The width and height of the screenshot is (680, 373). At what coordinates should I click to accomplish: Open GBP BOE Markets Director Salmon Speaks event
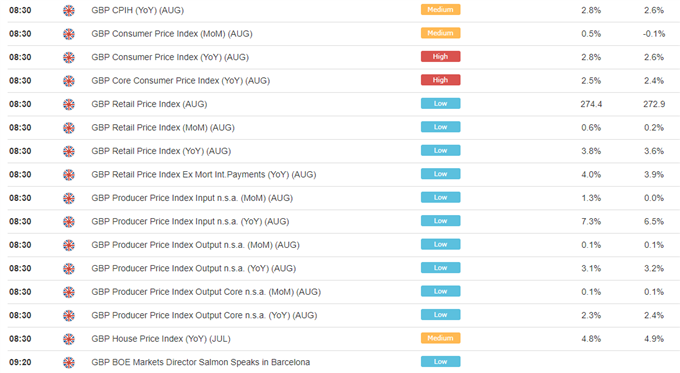(200, 362)
